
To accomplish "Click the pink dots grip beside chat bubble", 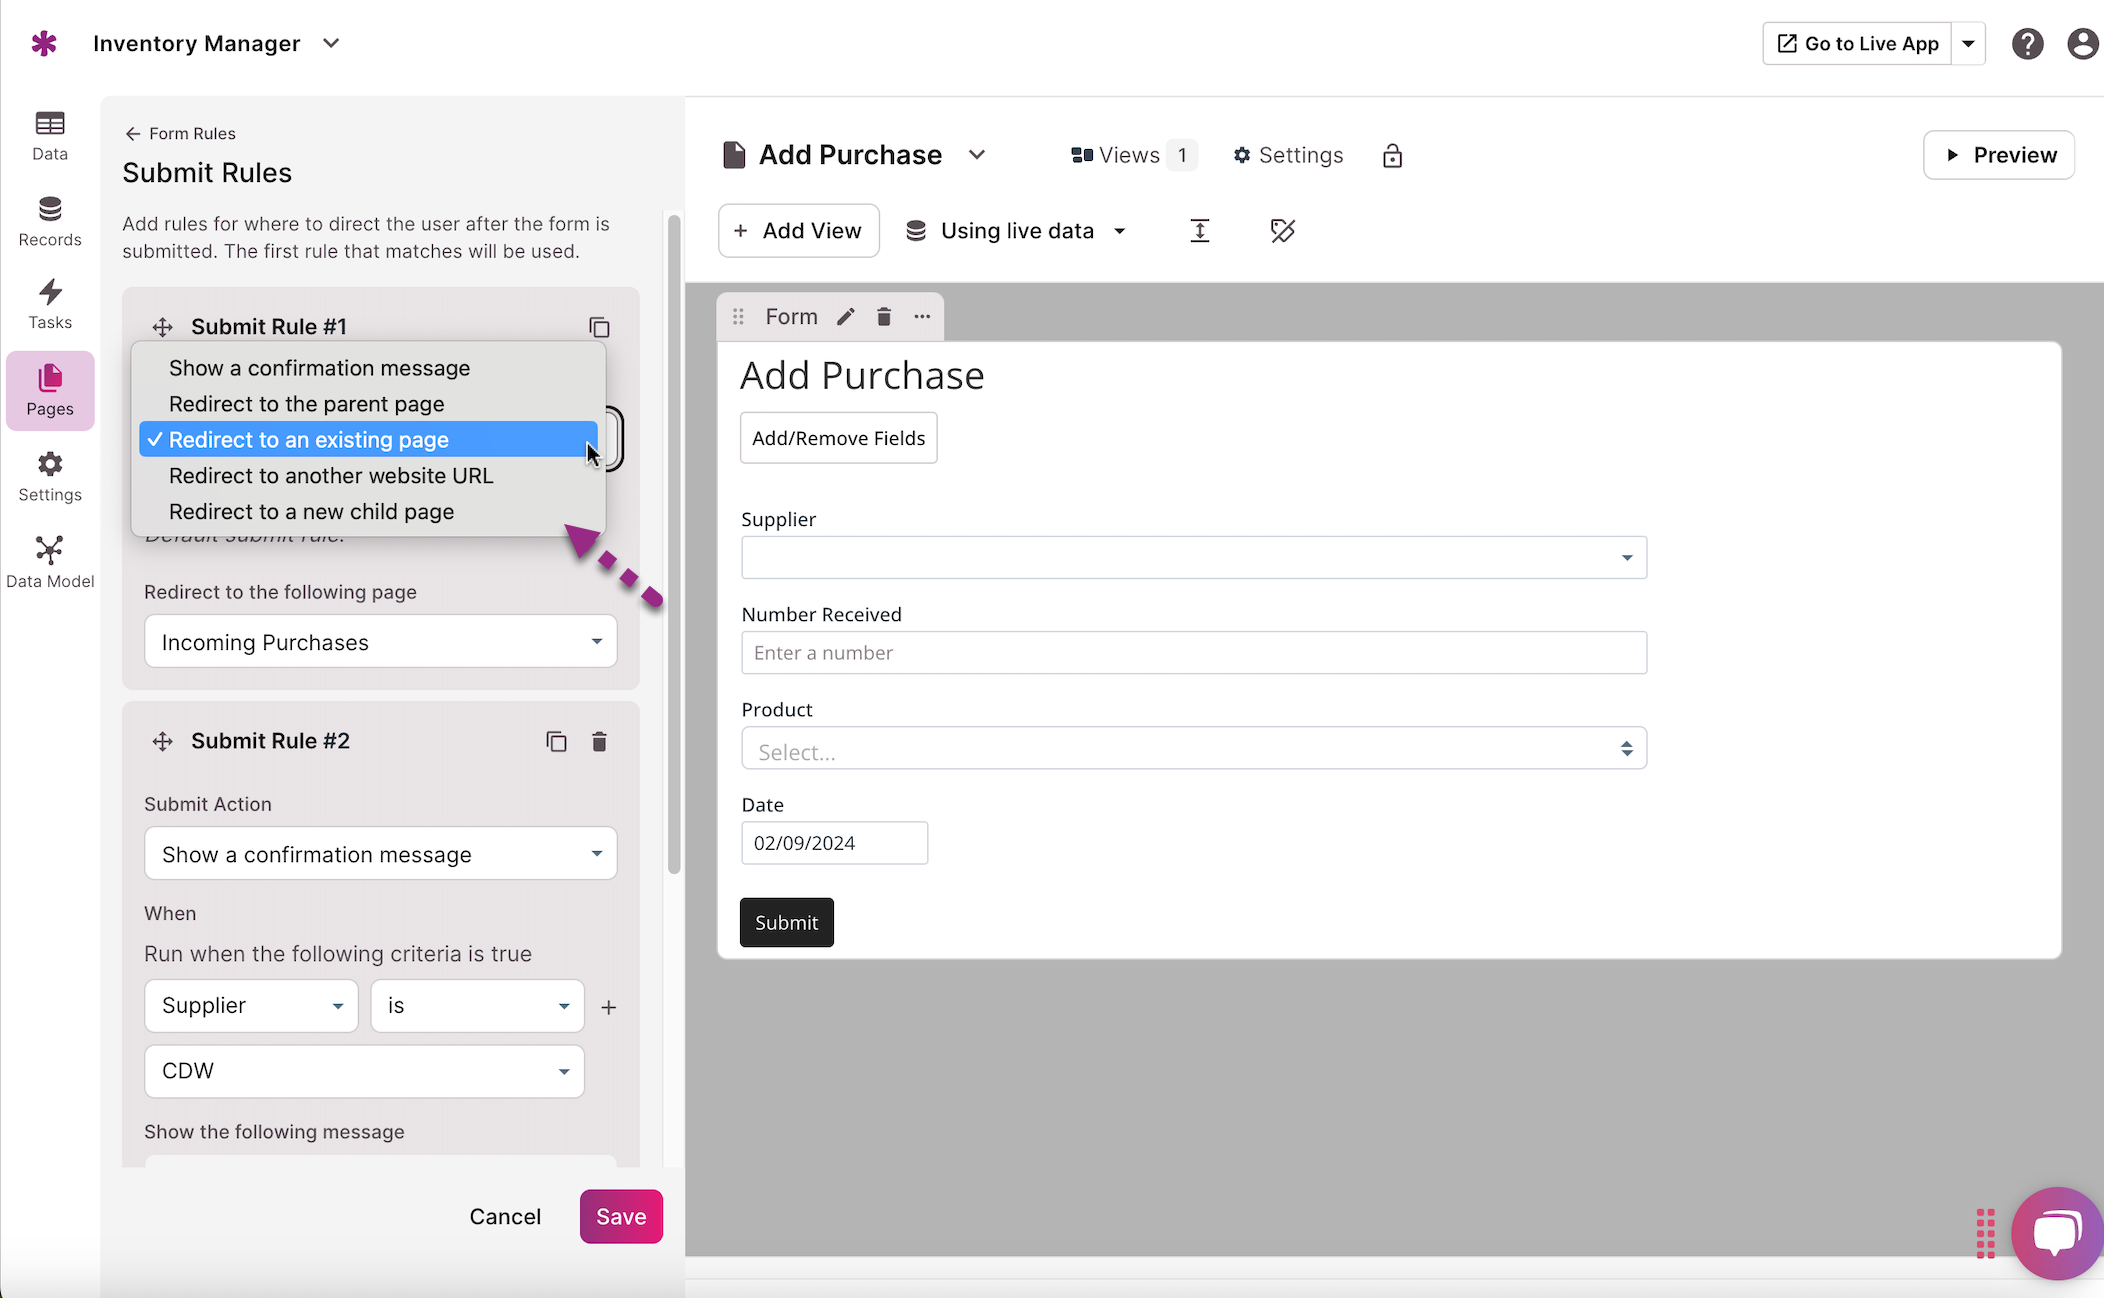I will 1985,1233.
